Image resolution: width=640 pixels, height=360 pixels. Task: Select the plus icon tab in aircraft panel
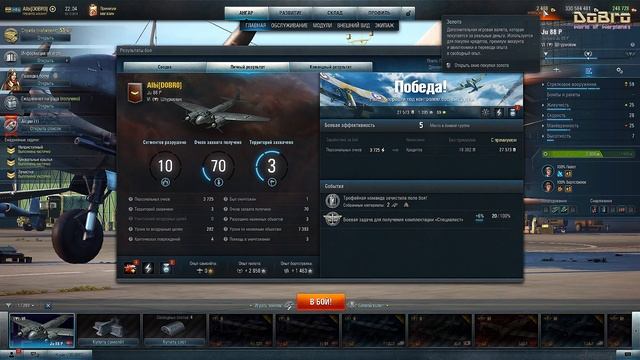556,70
